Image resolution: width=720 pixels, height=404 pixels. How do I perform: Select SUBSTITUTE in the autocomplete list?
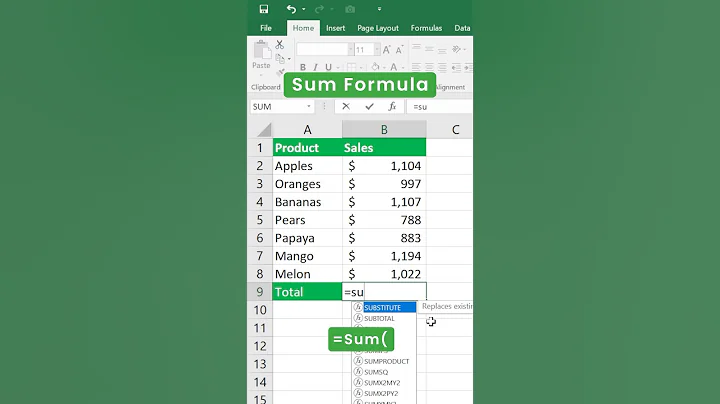[x=384, y=307]
